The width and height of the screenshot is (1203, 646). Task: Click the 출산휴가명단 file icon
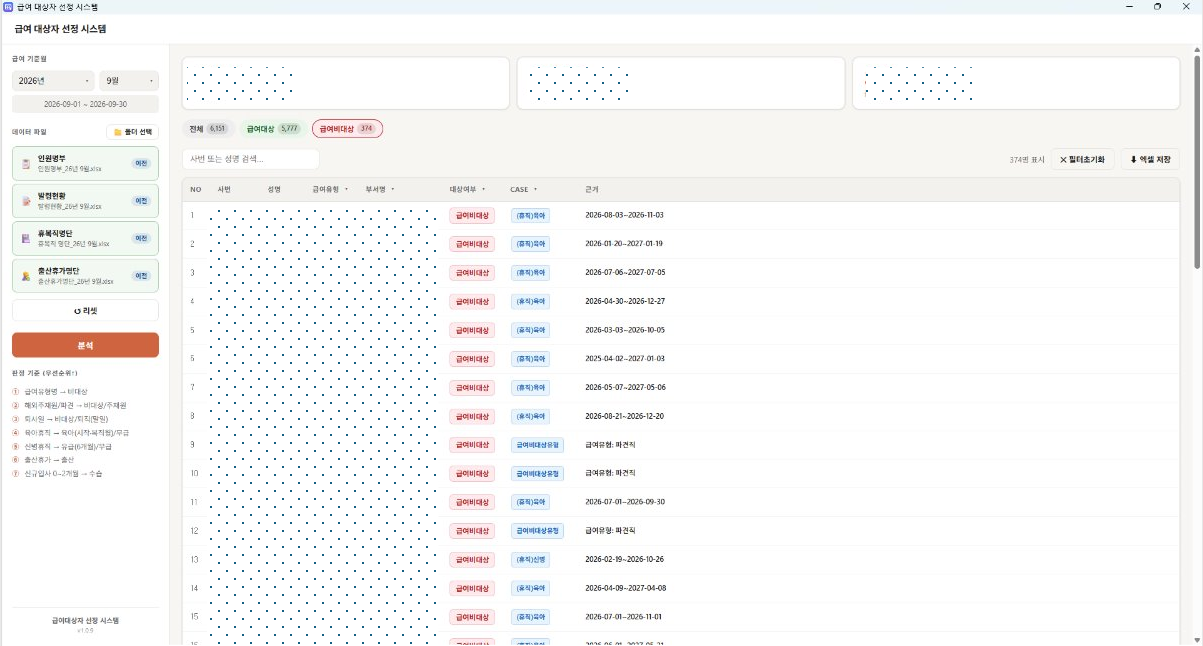coord(26,275)
